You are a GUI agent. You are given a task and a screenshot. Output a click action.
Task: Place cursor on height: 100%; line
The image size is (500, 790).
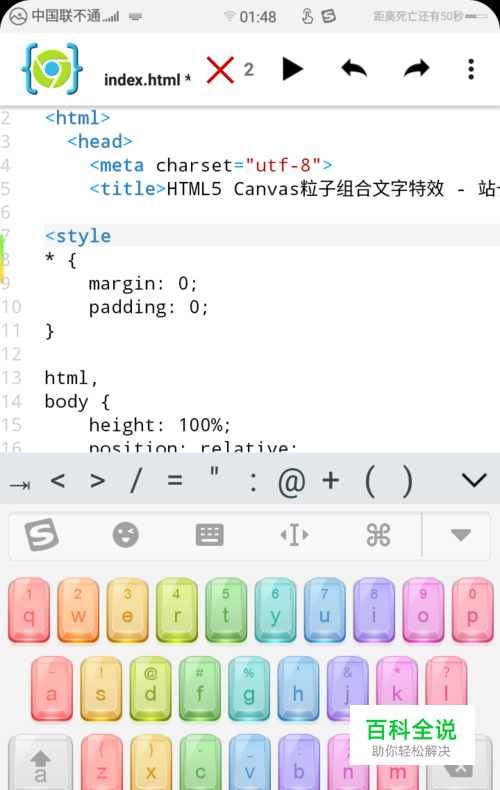click(159, 425)
